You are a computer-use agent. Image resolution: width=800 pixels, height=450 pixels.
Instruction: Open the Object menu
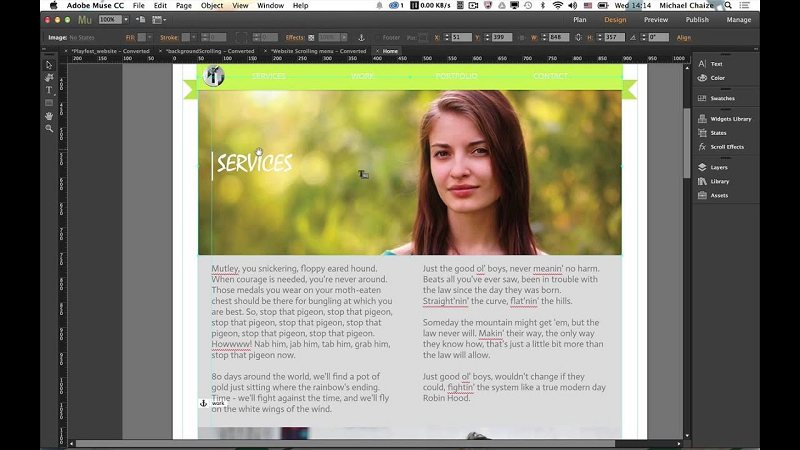point(212,5)
